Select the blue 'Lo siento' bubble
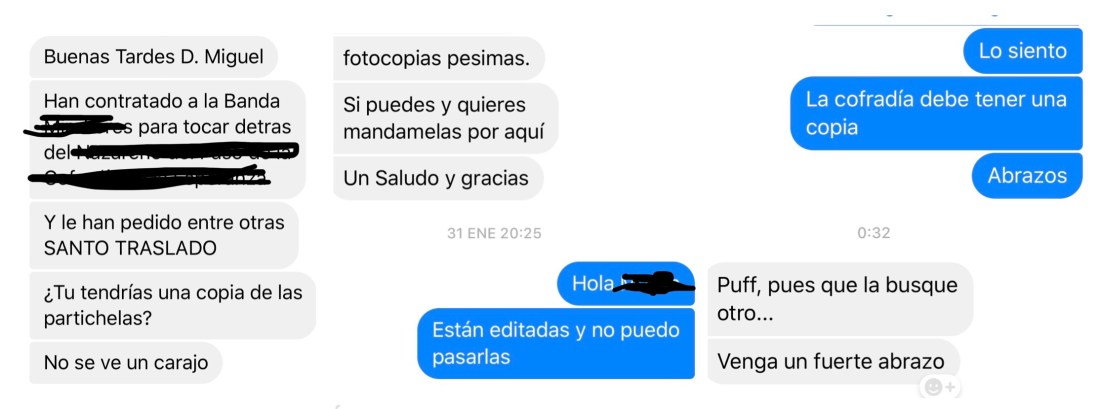Image resolution: width=1100 pixels, height=409 pixels. [x=1023, y=51]
